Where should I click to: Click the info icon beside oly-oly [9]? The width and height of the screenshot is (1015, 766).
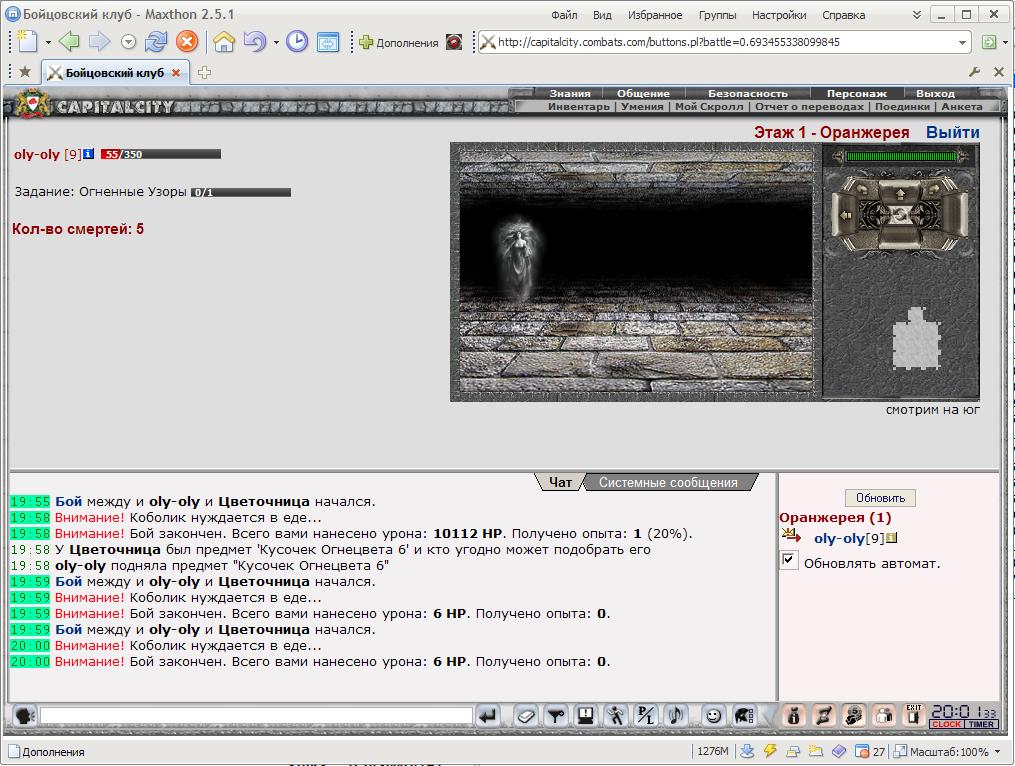(89, 154)
